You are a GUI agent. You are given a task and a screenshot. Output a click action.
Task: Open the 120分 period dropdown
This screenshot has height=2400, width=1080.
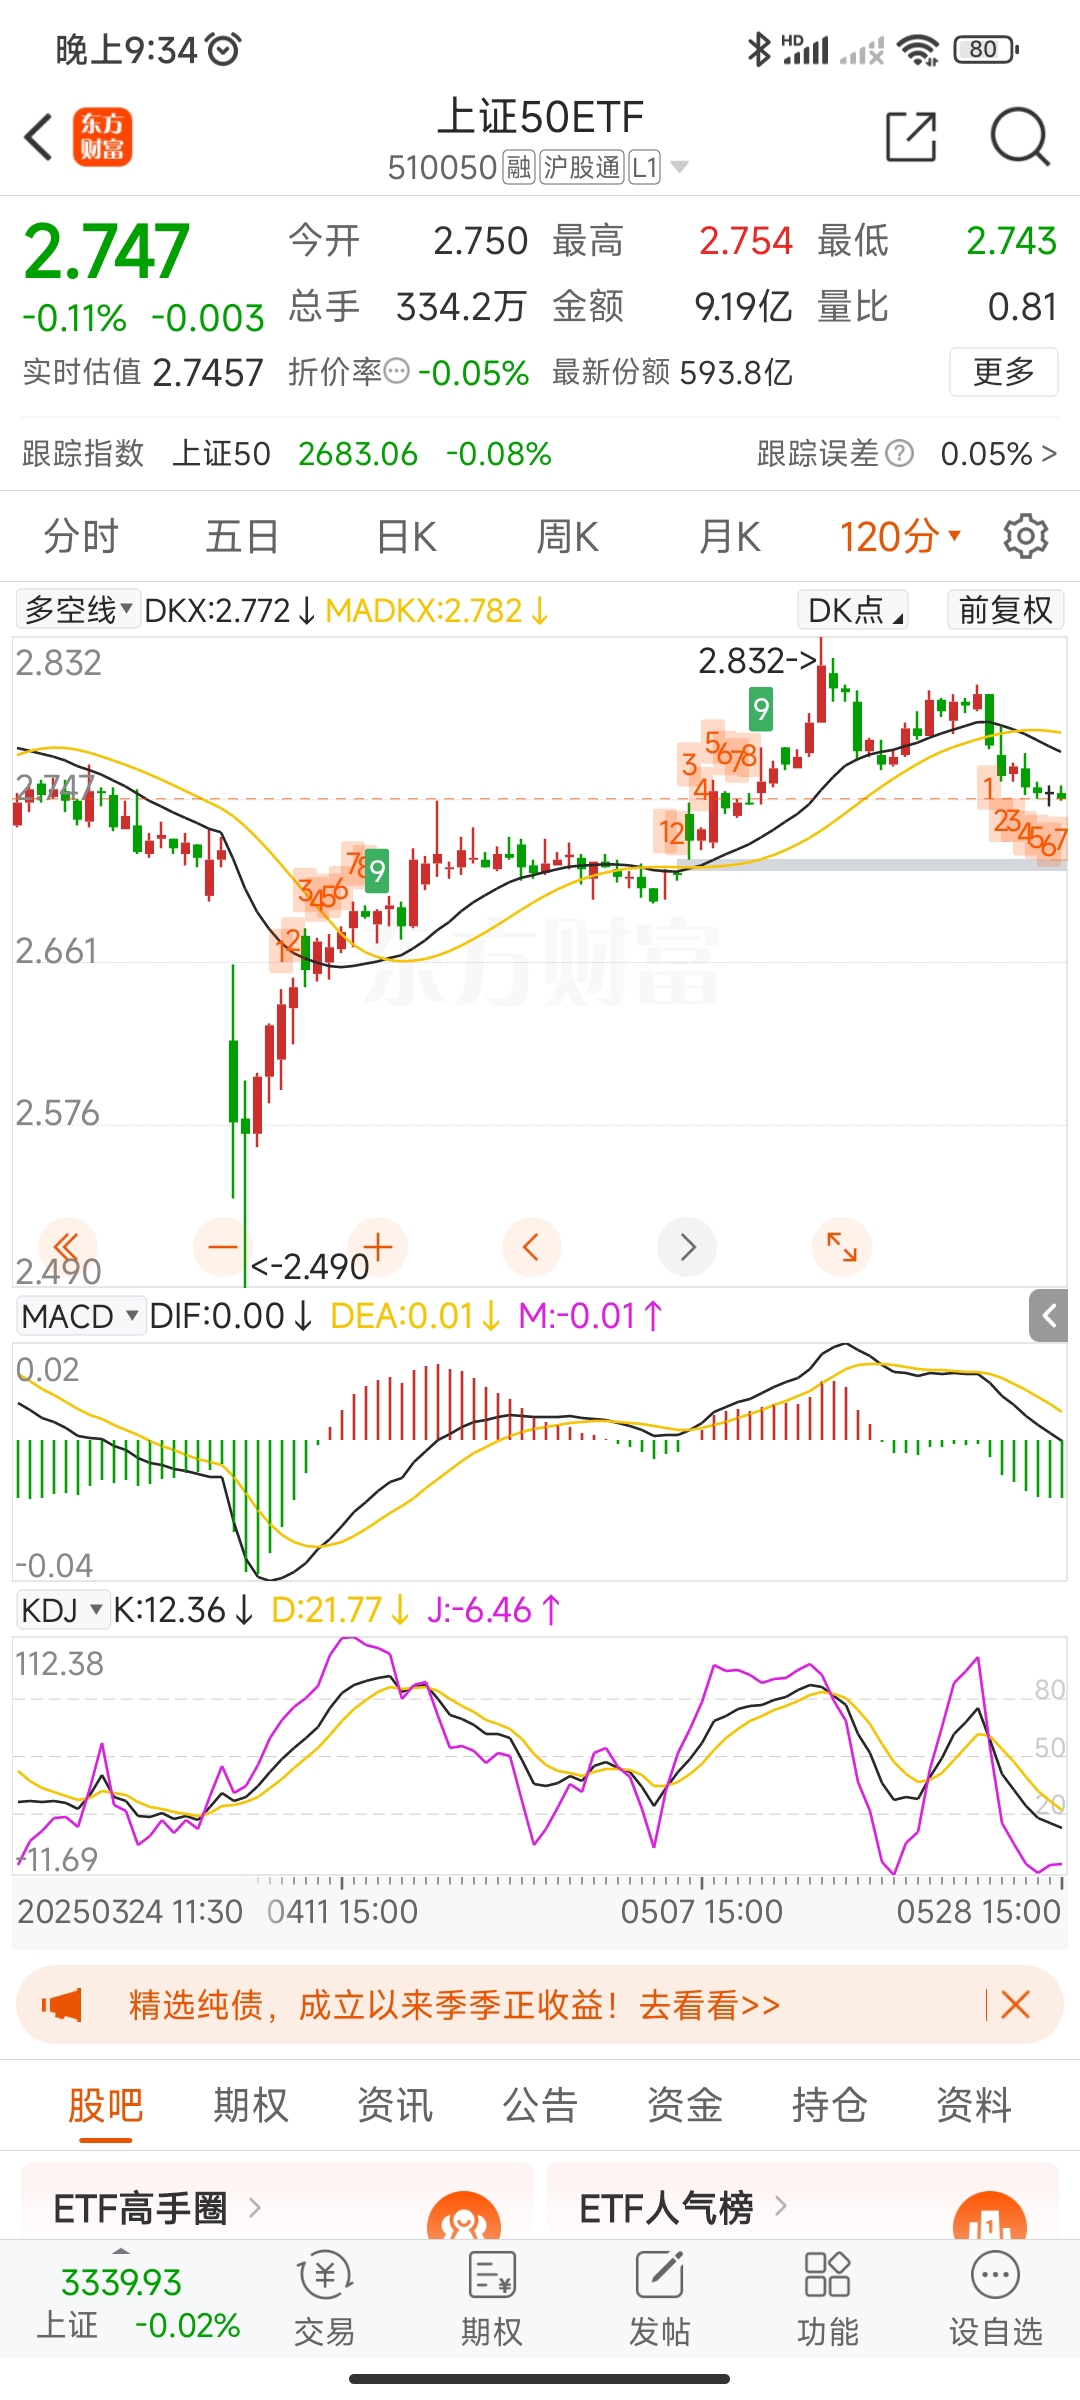coord(900,537)
